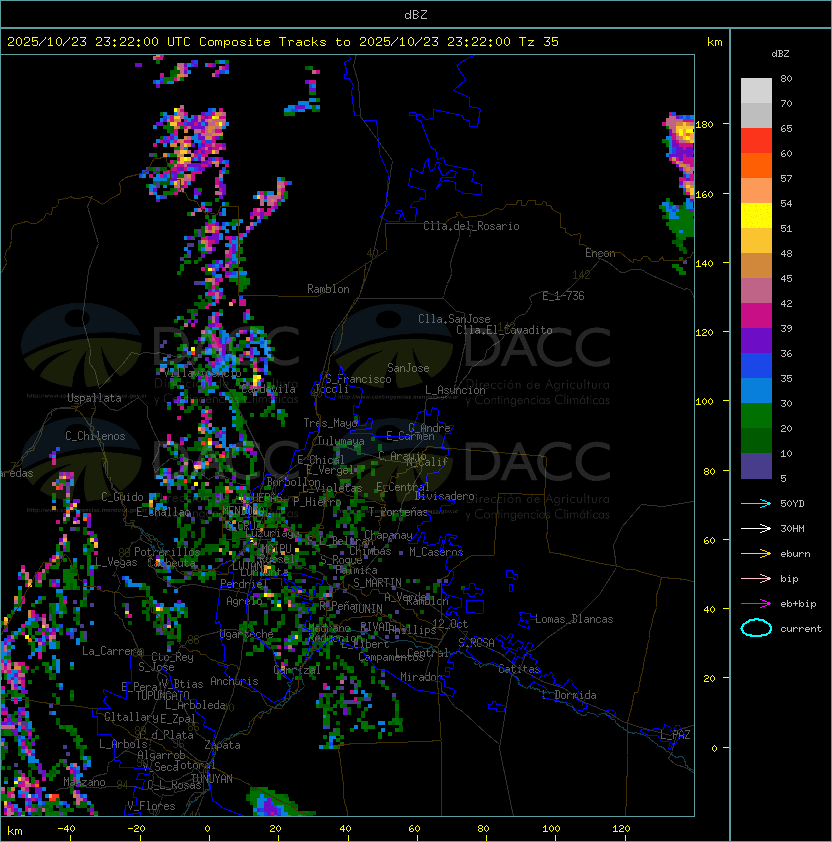Click the 'eburn' legend label

click(795, 554)
